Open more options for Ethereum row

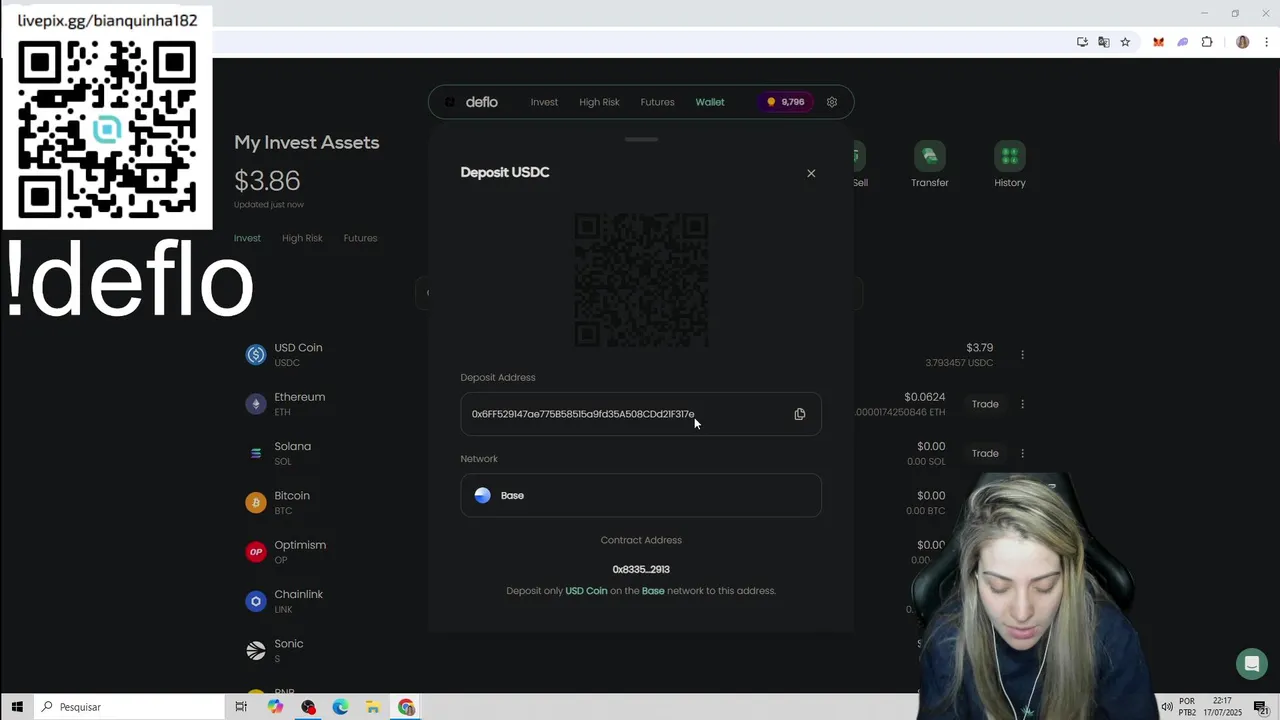click(1022, 404)
